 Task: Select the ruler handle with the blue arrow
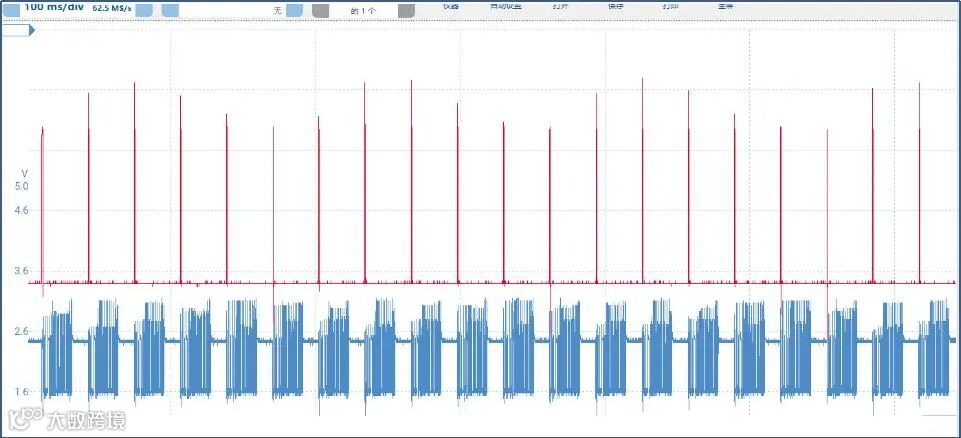pos(19,30)
